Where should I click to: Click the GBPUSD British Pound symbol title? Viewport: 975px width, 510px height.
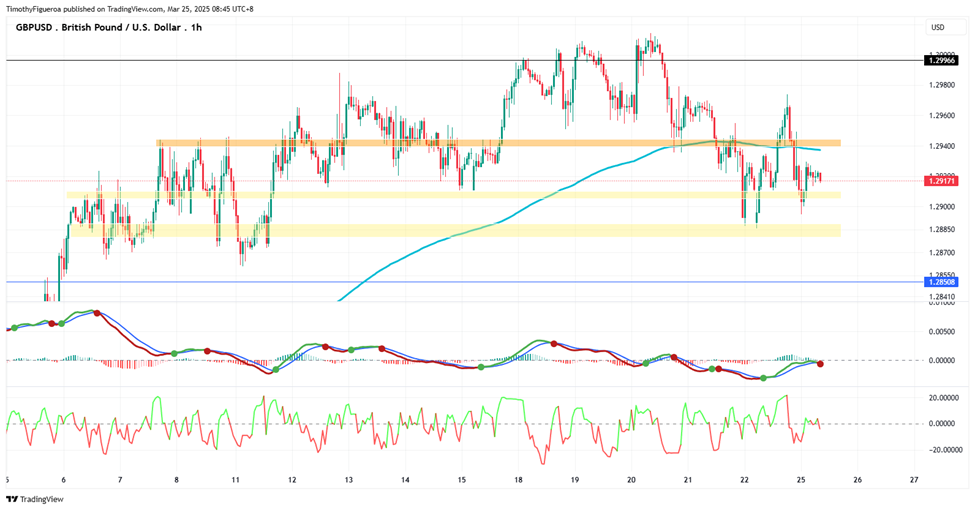tap(108, 27)
